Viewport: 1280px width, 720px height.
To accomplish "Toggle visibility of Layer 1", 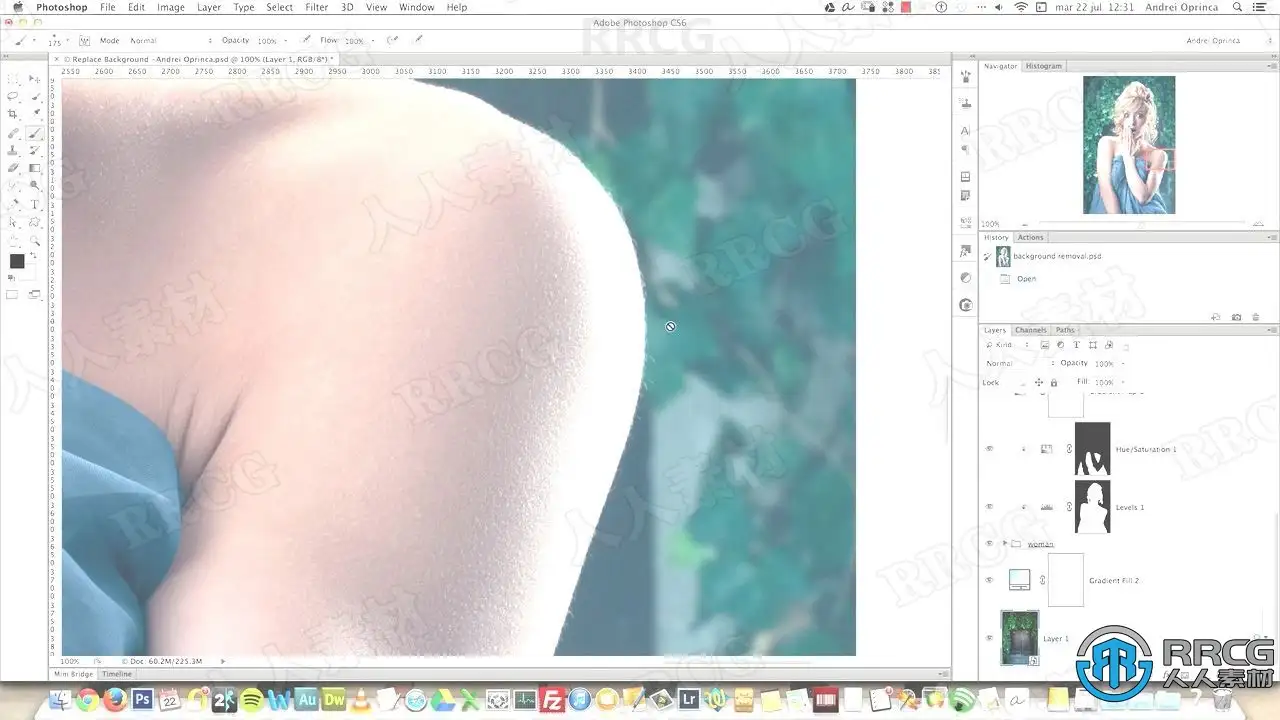I will 989,638.
